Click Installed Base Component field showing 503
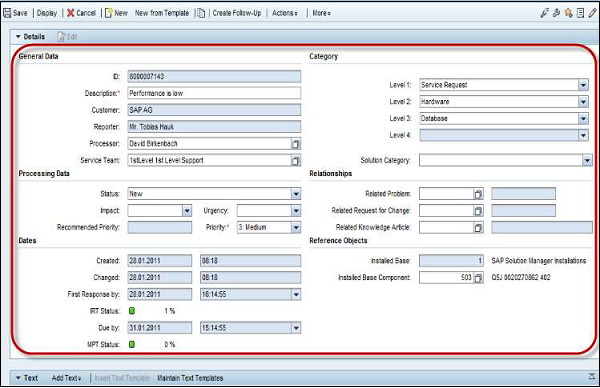This screenshot has height=388, width=600. coord(447,278)
